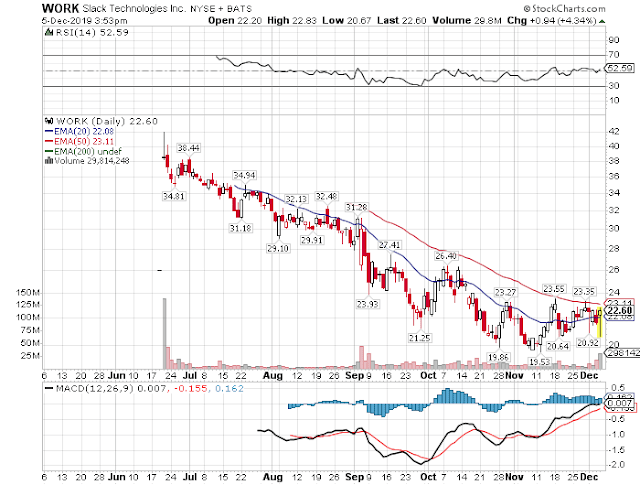Click the WORK (Daily) 22.60 legend
The image size is (640, 485).
click(107, 121)
